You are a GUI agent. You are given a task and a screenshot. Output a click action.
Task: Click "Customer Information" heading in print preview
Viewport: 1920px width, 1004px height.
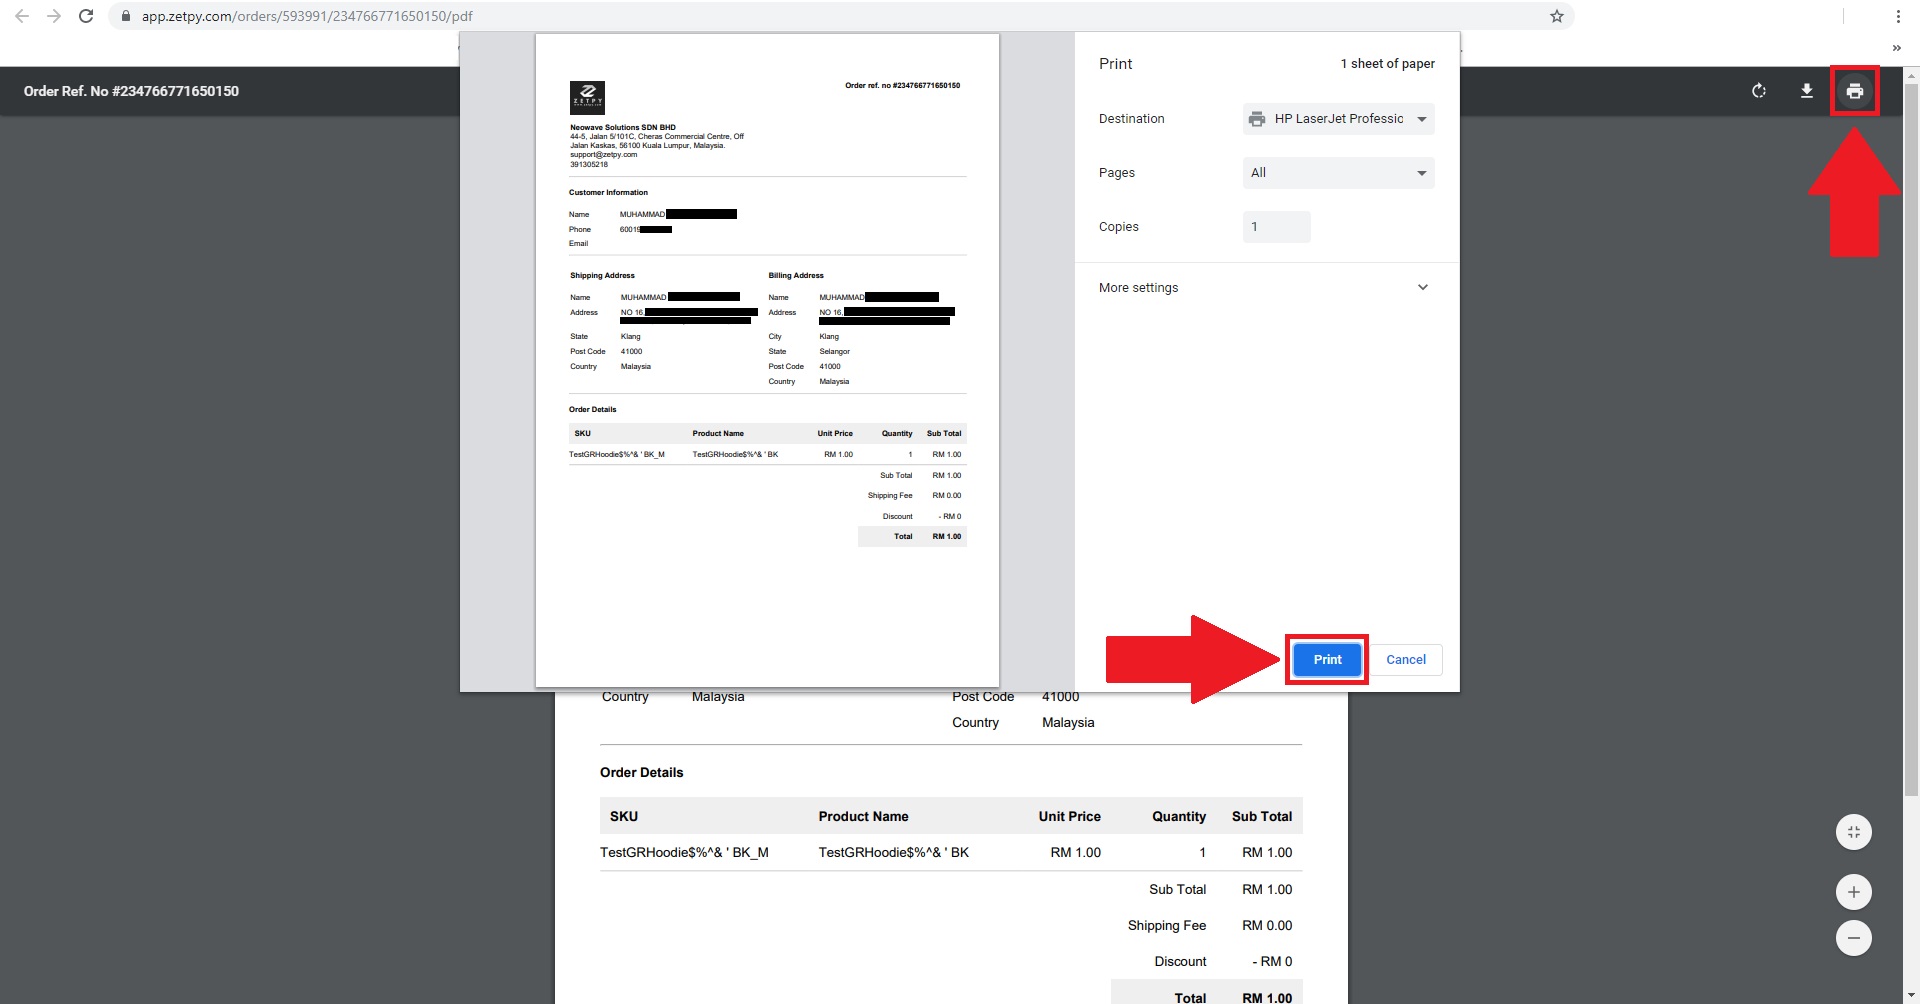(x=608, y=193)
